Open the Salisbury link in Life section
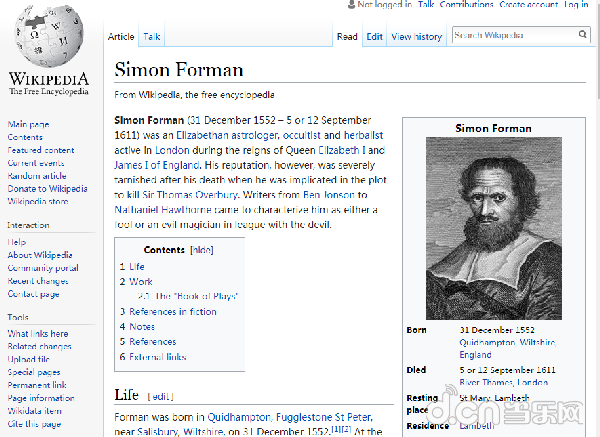 point(157,432)
